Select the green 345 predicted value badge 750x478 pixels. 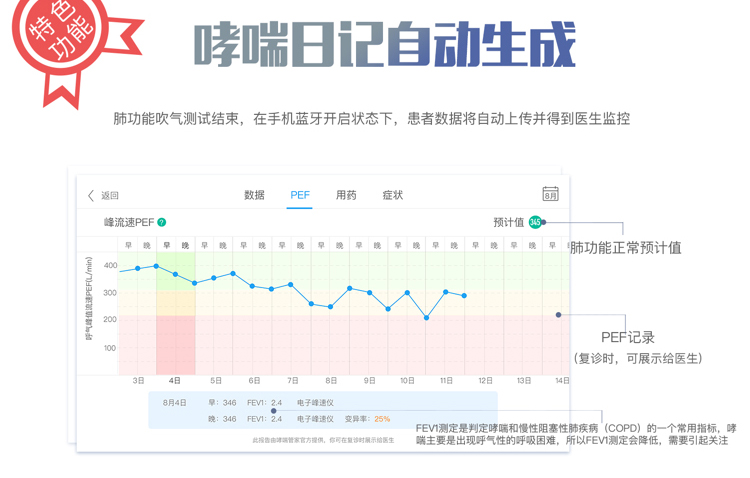tap(535, 222)
